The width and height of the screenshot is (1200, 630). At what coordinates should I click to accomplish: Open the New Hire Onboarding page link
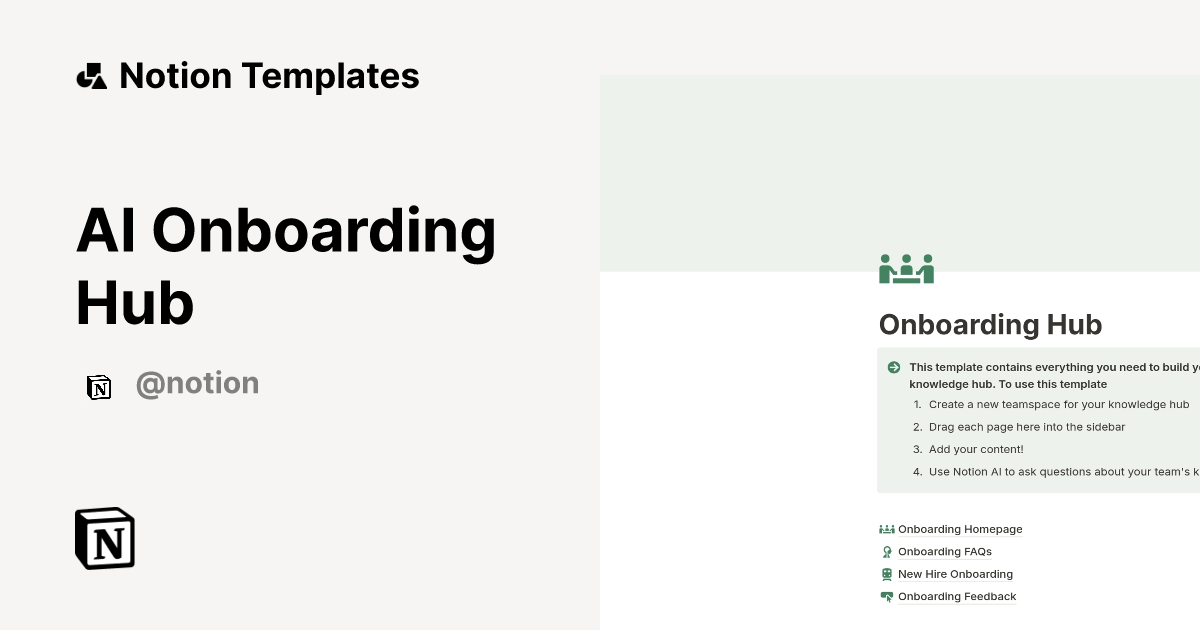pos(955,574)
